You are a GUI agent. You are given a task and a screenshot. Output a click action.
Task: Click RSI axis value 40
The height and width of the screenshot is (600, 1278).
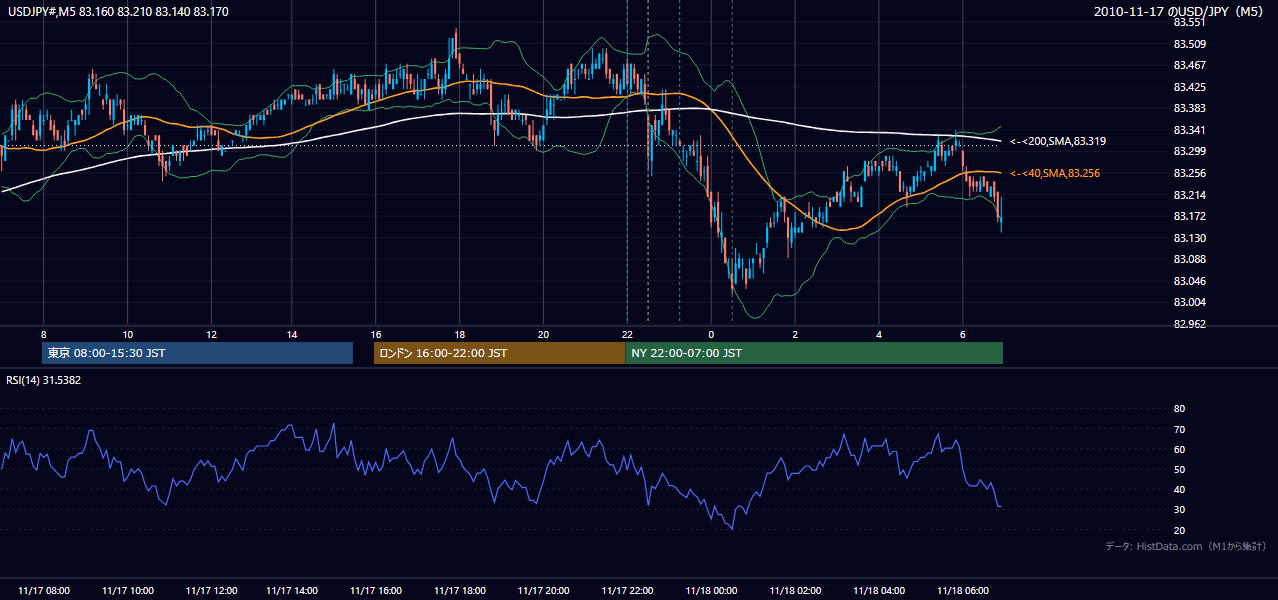1179,490
